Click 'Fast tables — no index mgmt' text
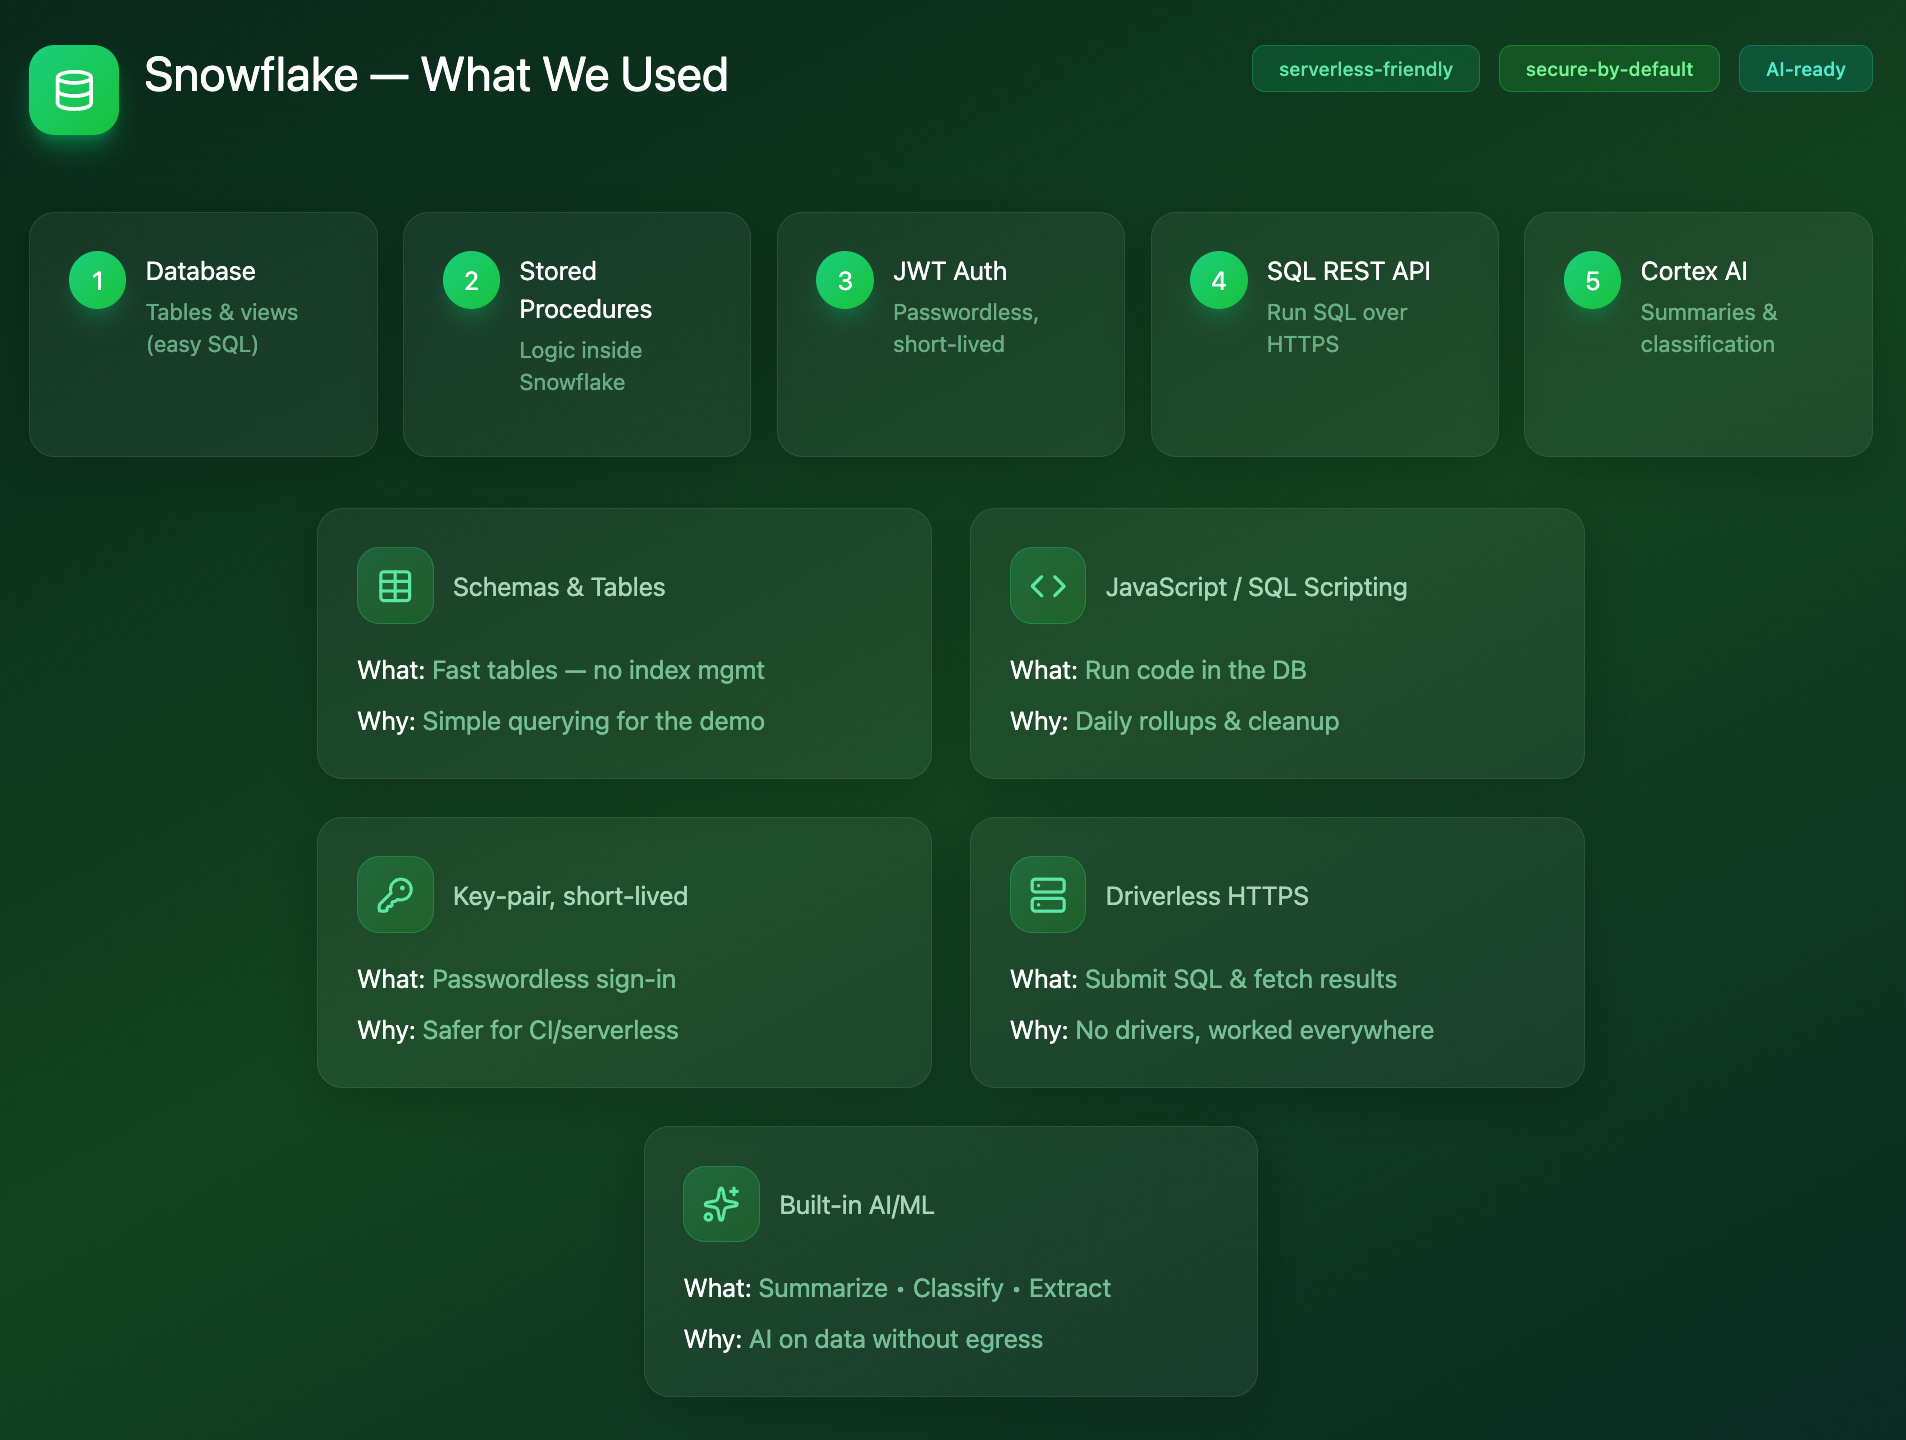 598,670
